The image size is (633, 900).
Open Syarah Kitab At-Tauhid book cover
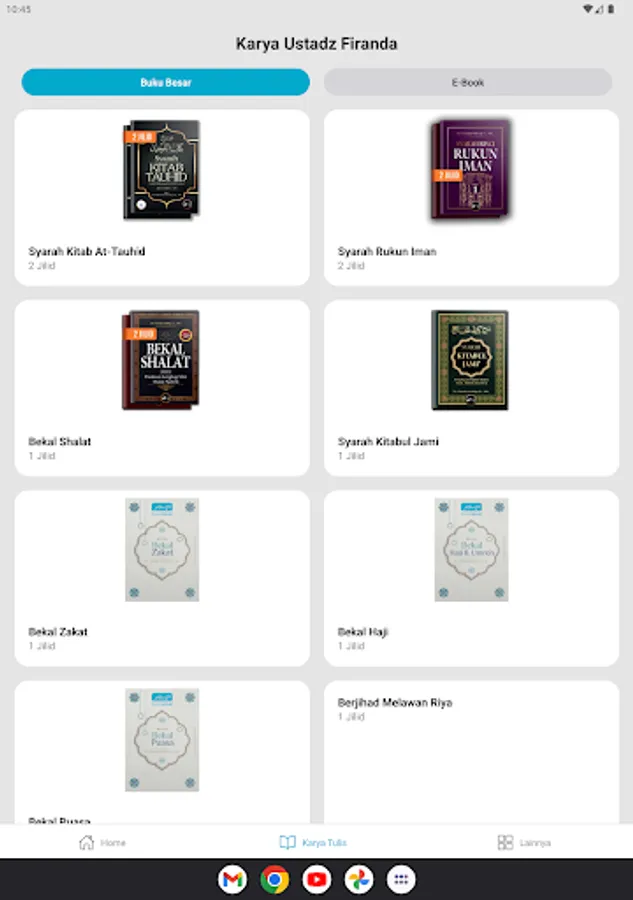click(162, 169)
